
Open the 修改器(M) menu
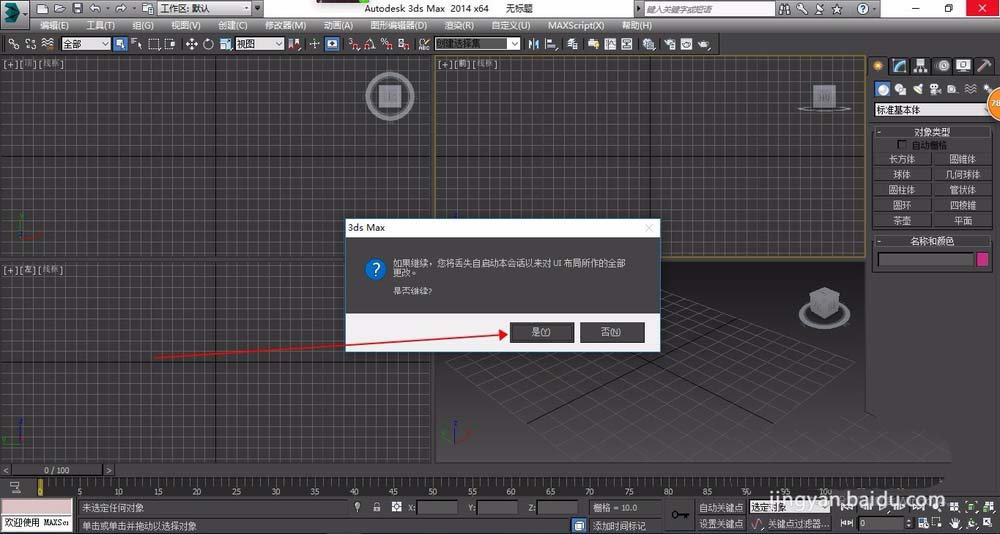(x=285, y=26)
